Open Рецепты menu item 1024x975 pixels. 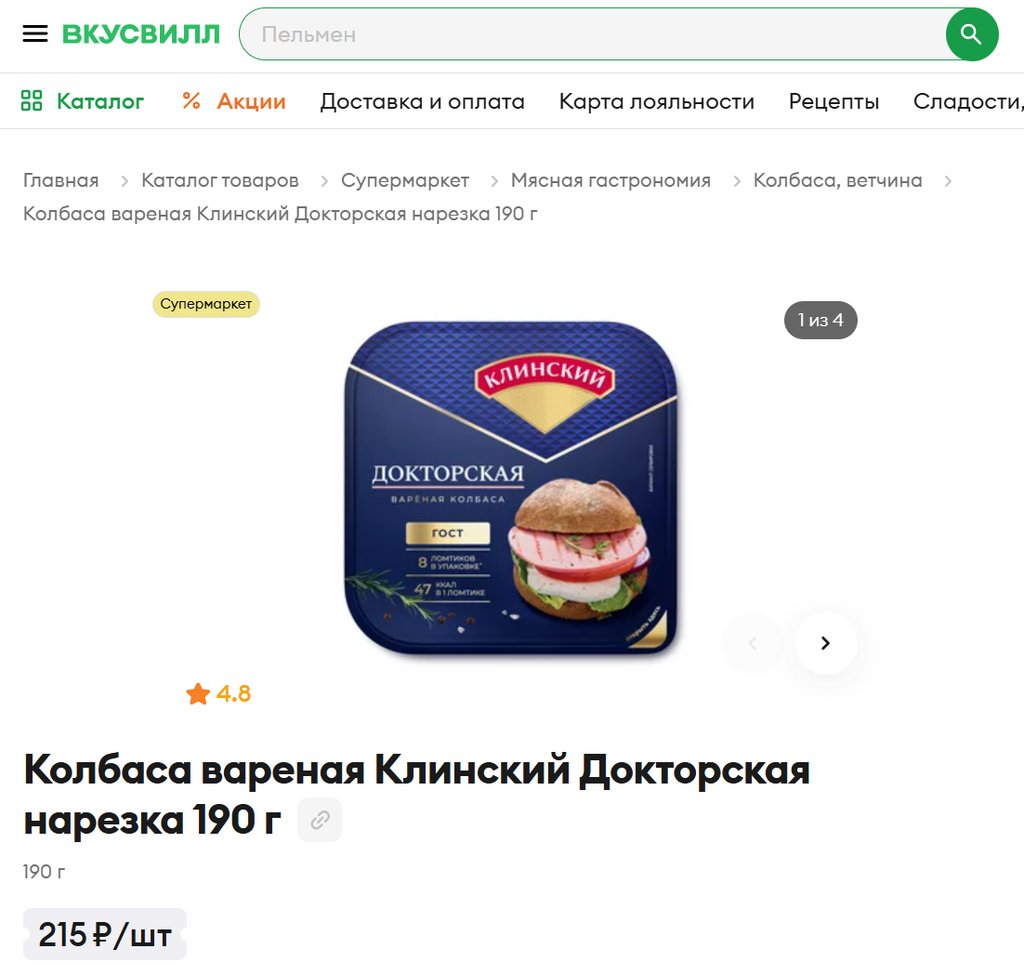click(x=833, y=101)
